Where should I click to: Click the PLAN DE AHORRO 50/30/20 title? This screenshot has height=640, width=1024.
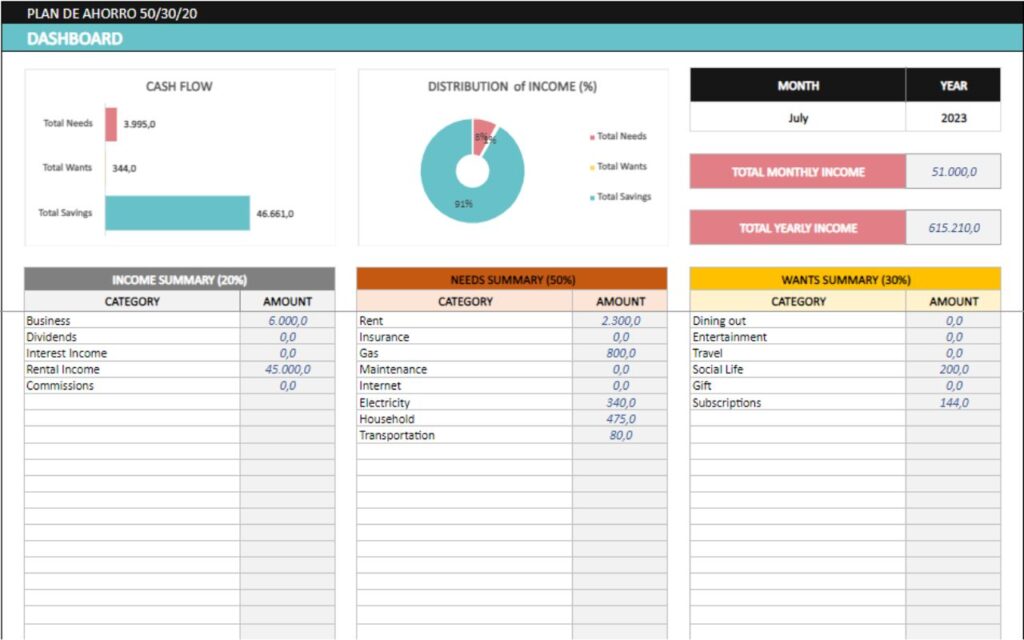tap(112, 13)
